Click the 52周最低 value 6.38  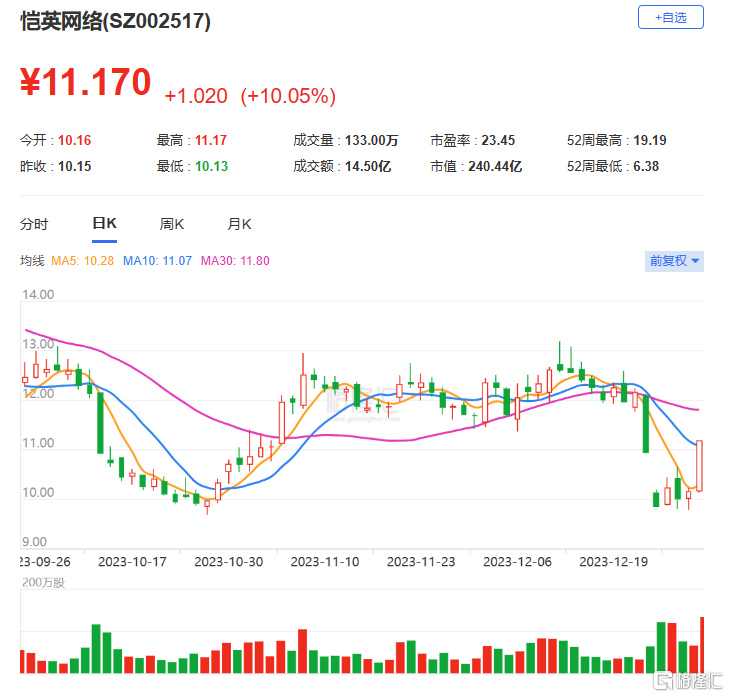click(x=646, y=166)
